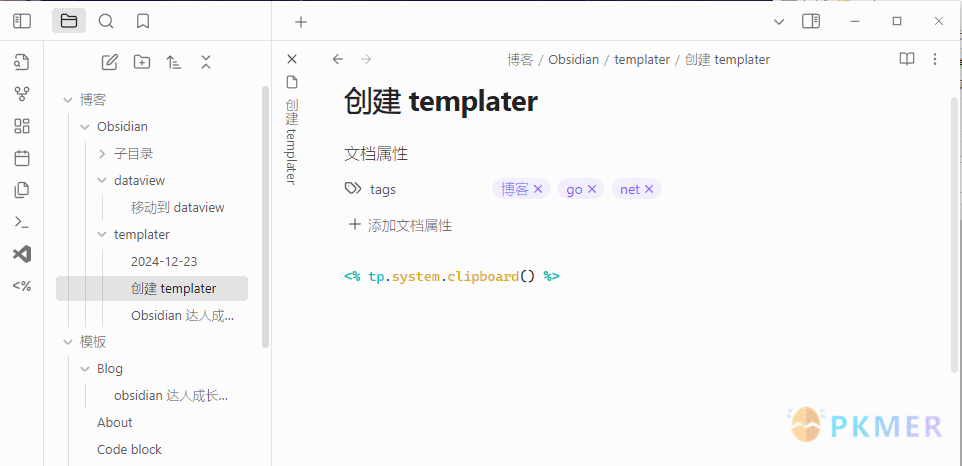Remove the go tag
The width and height of the screenshot is (962, 466).
click(592, 189)
